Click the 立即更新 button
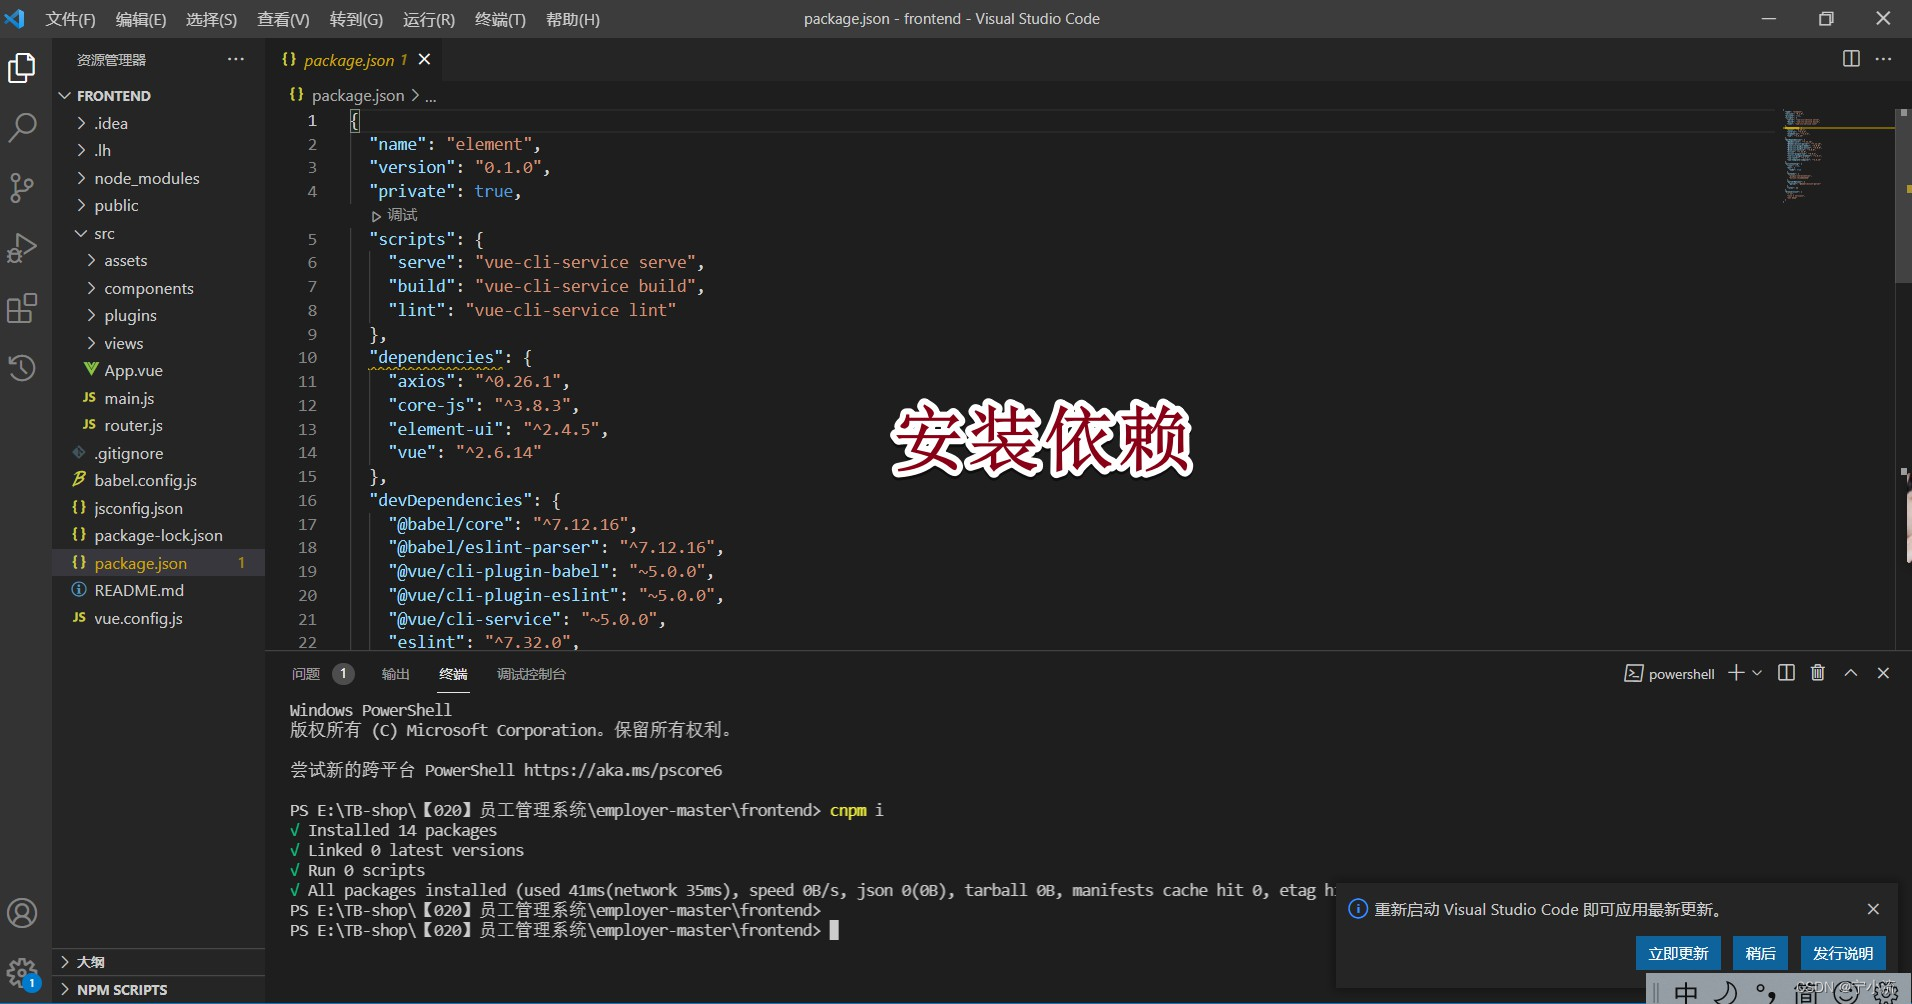Image resolution: width=1912 pixels, height=1004 pixels. 1678,953
